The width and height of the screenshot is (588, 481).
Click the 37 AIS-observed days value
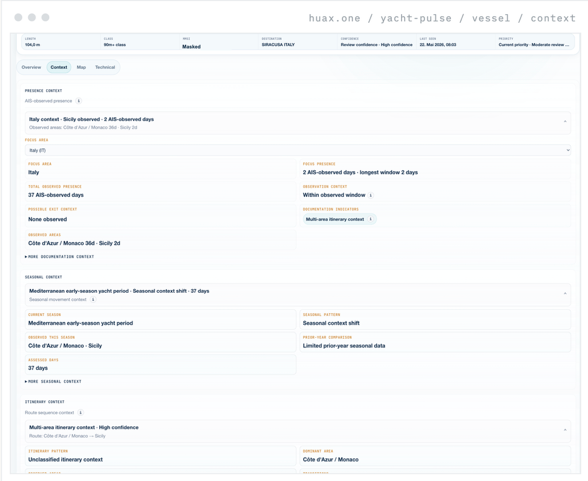tap(56, 195)
